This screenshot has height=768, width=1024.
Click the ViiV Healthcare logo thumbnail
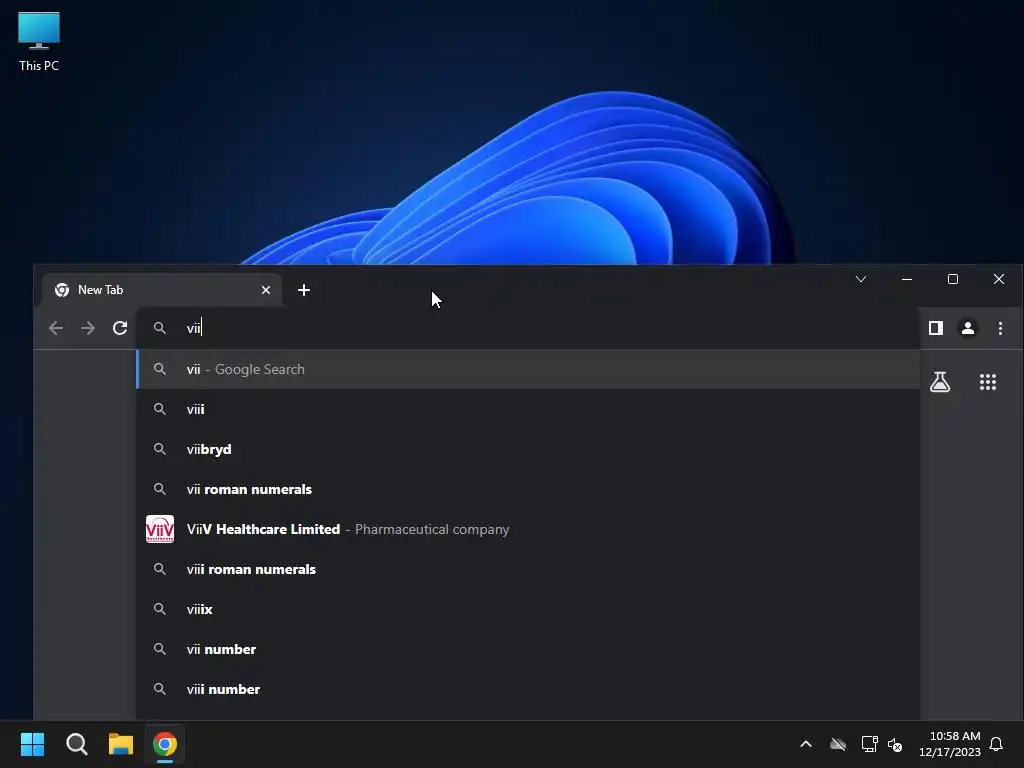click(160, 529)
